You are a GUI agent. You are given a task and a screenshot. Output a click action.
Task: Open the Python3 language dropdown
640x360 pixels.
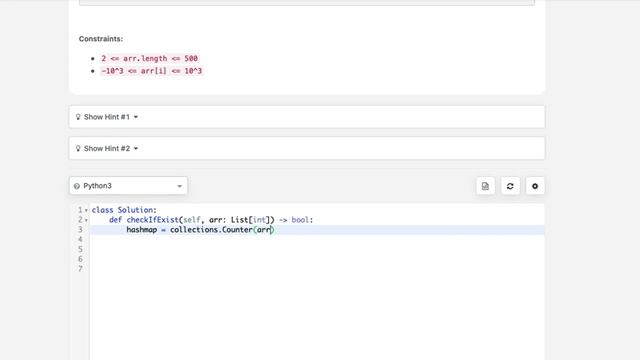[x=128, y=186]
